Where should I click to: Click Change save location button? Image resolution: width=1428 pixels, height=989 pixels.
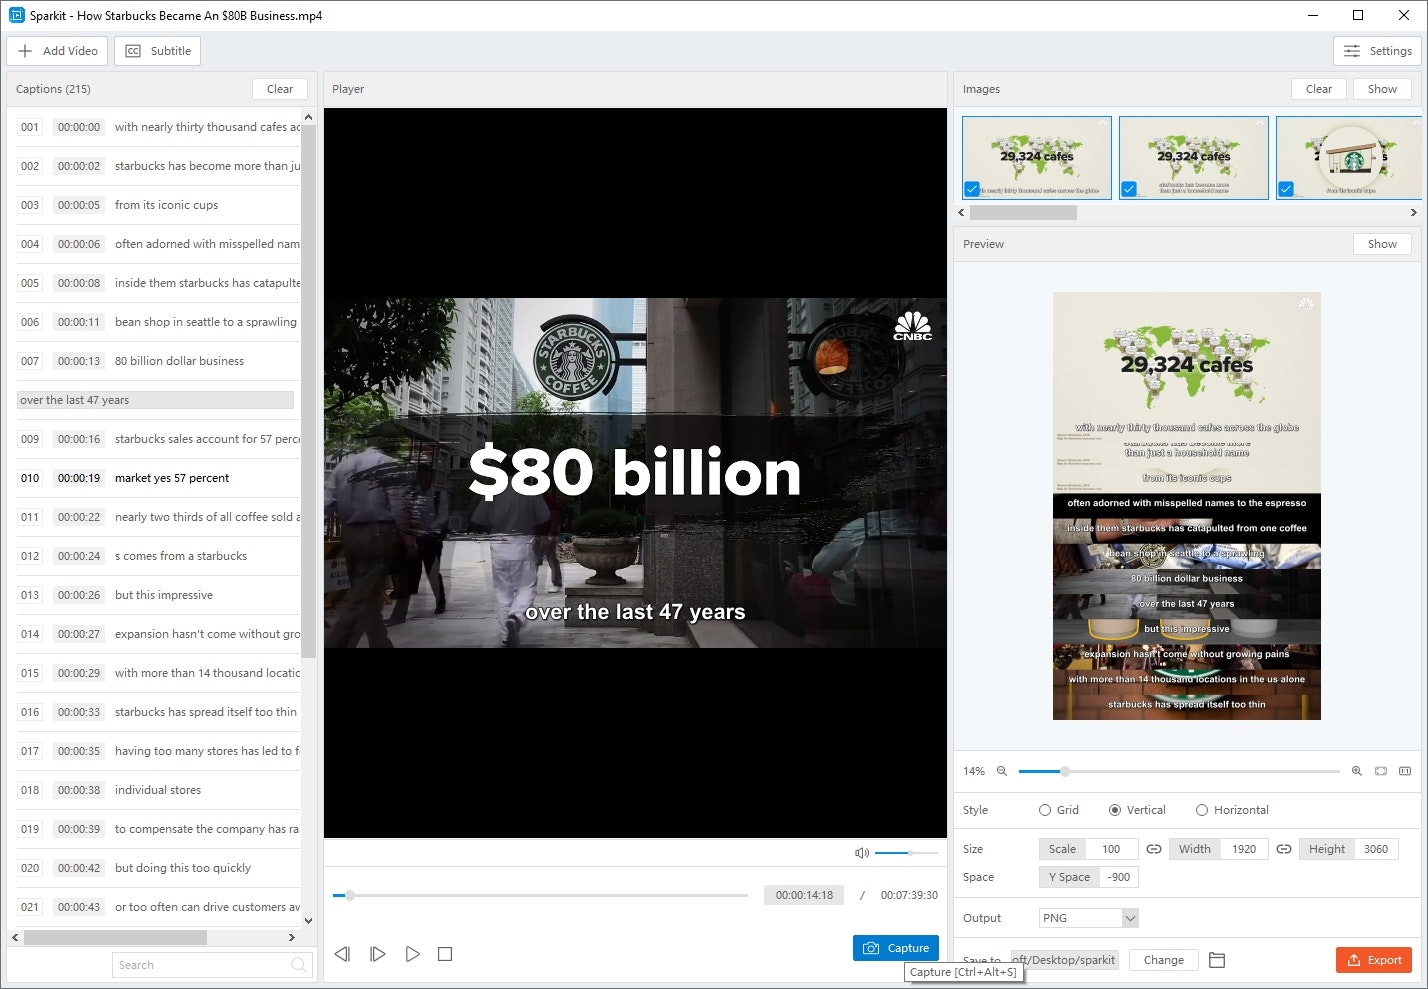(x=1164, y=960)
